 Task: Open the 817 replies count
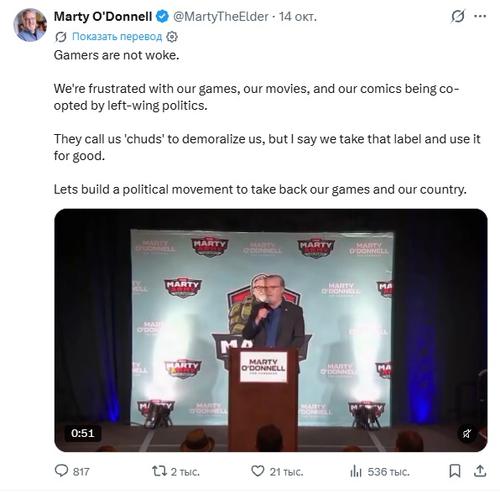pyautogui.click(x=81, y=471)
